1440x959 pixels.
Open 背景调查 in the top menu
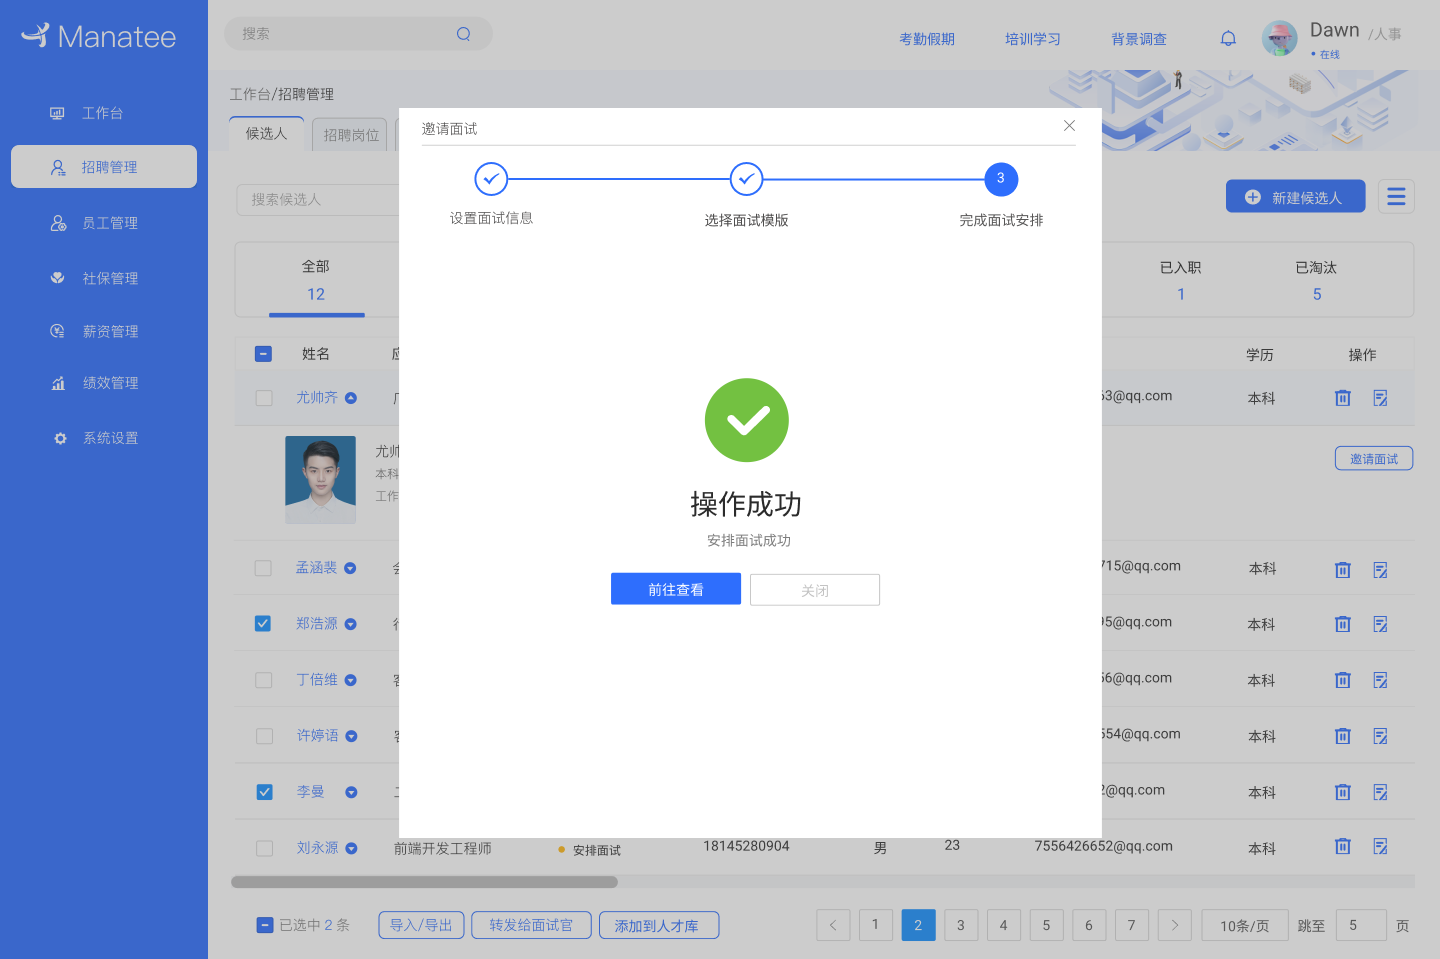1138,39
